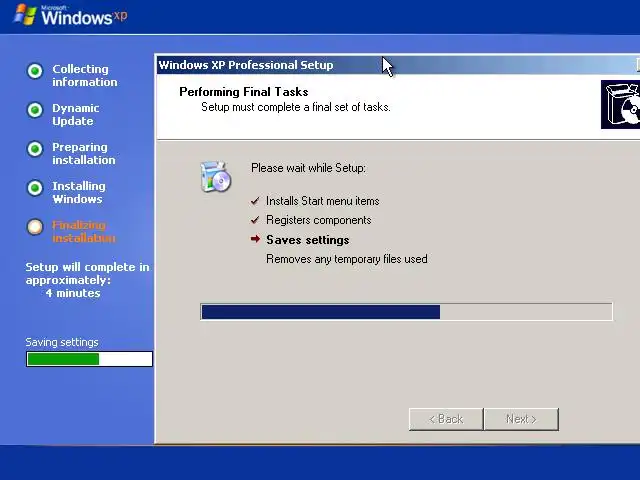Click the 'Saving settings' status label
Screen dimensions: 640x480
pos(62,342)
